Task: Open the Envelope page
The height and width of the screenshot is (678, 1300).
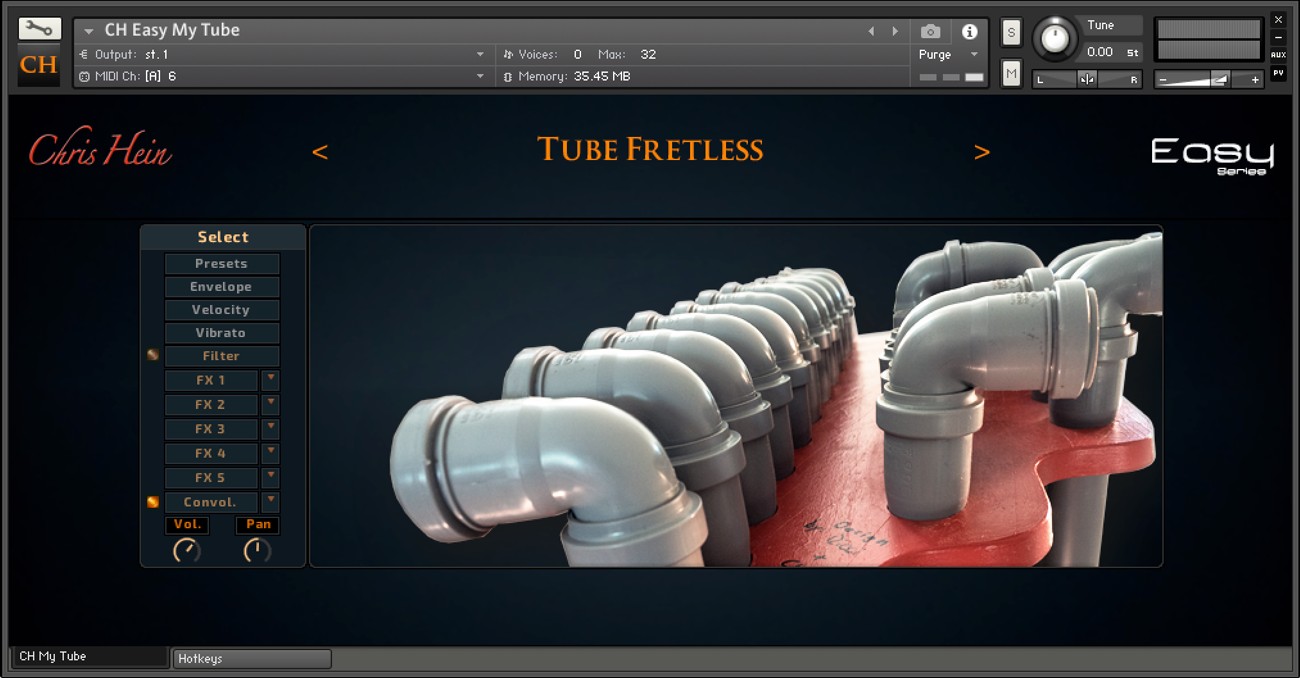Action: coord(222,287)
